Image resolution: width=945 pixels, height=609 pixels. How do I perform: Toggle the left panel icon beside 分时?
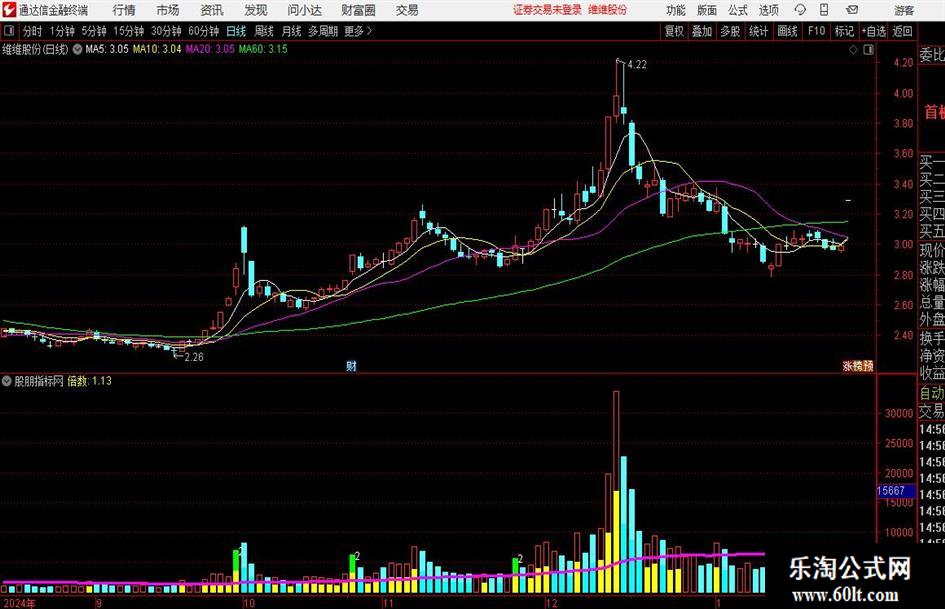click(8, 31)
